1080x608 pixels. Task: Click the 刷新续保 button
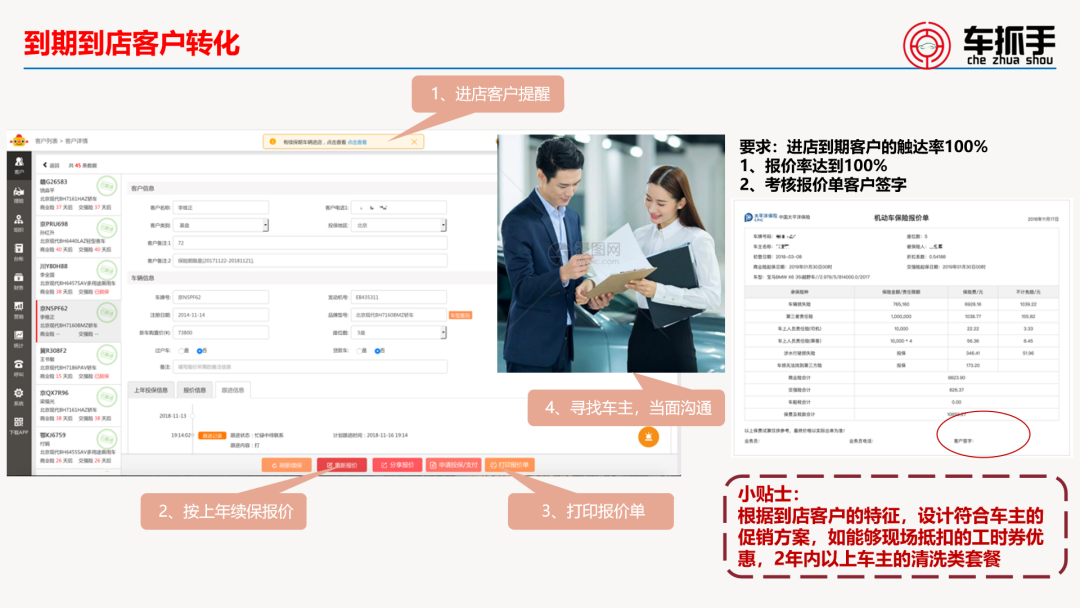(287, 465)
